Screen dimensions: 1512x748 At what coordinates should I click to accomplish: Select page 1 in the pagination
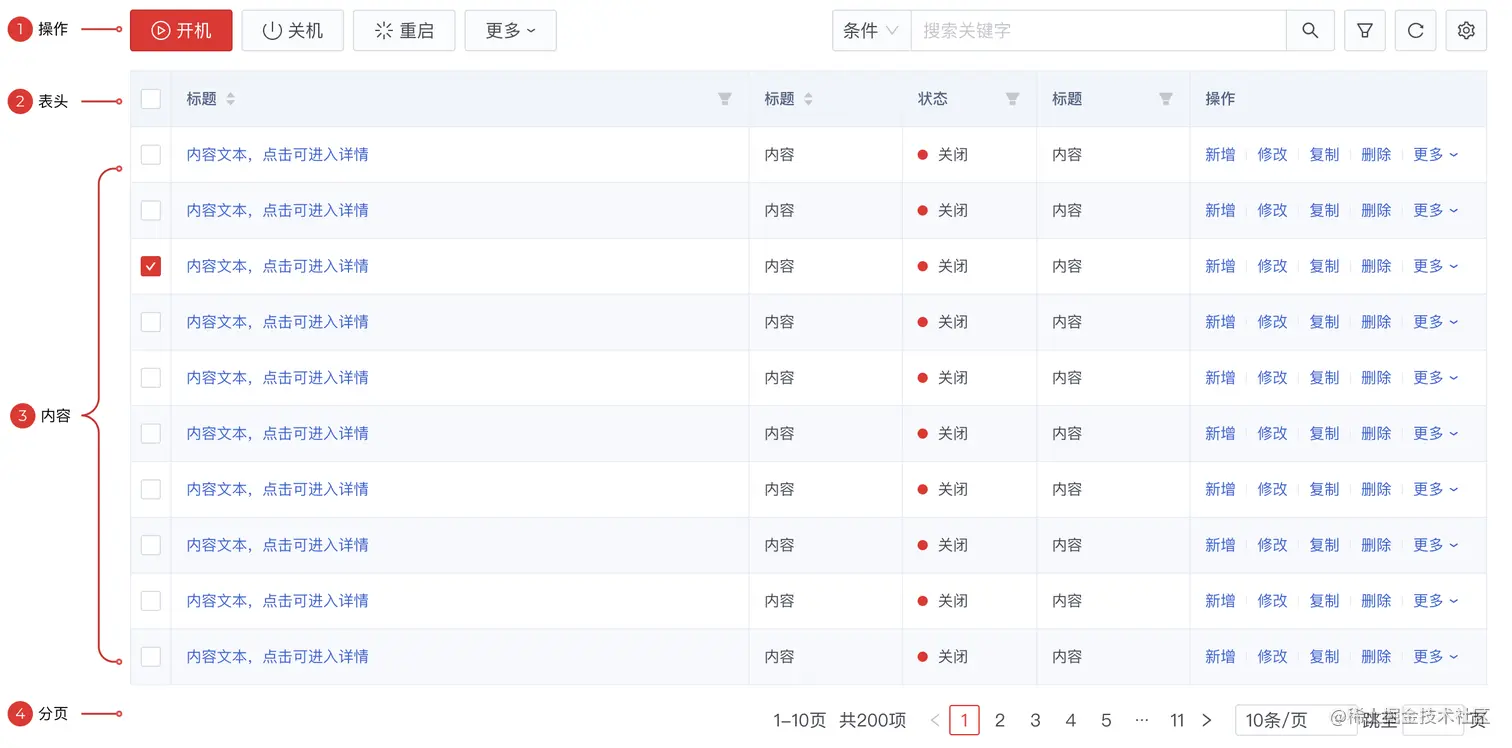point(964,720)
